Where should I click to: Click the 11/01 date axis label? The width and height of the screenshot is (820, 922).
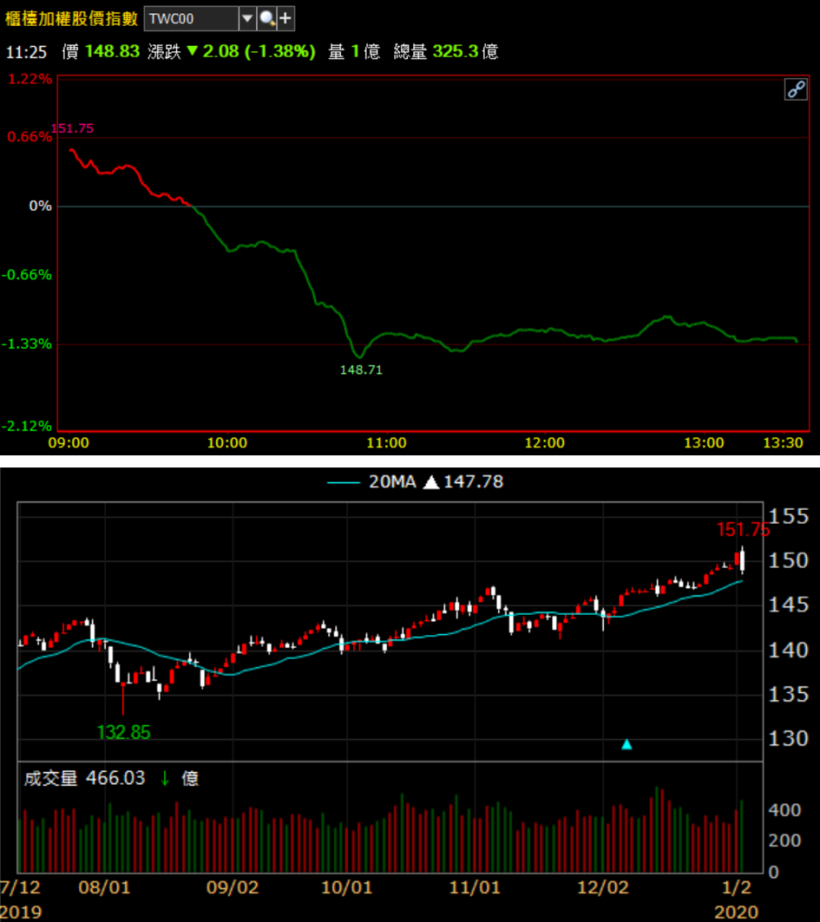[x=474, y=887]
